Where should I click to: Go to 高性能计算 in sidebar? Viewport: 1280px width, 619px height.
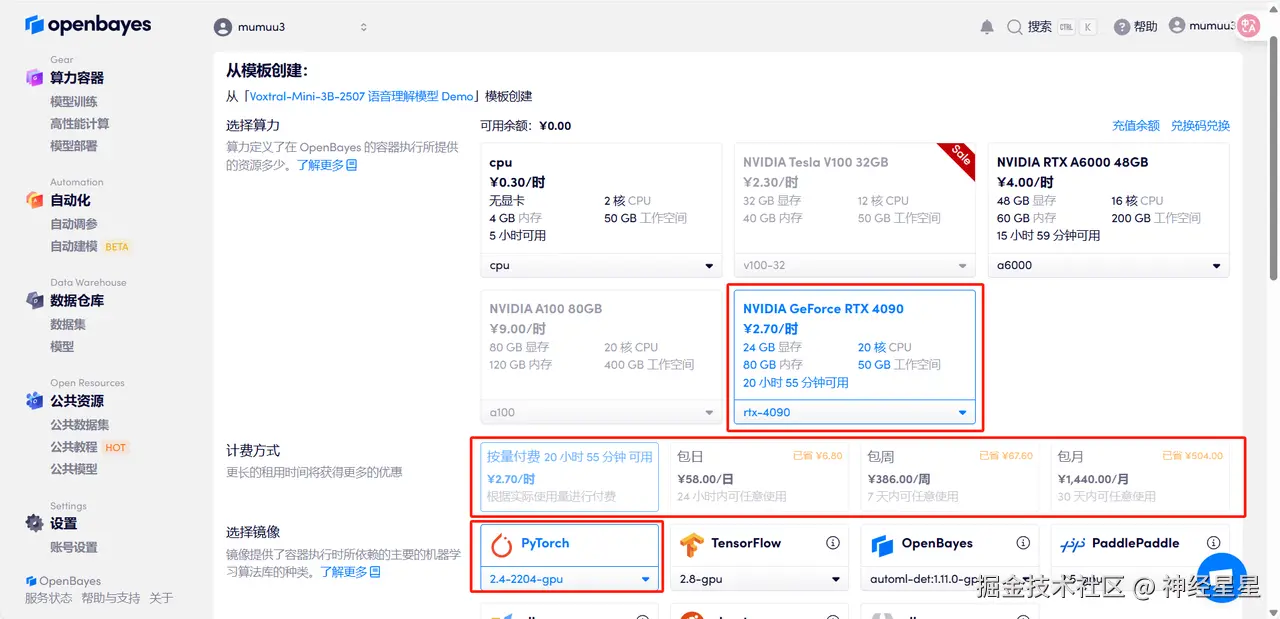click(x=80, y=124)
